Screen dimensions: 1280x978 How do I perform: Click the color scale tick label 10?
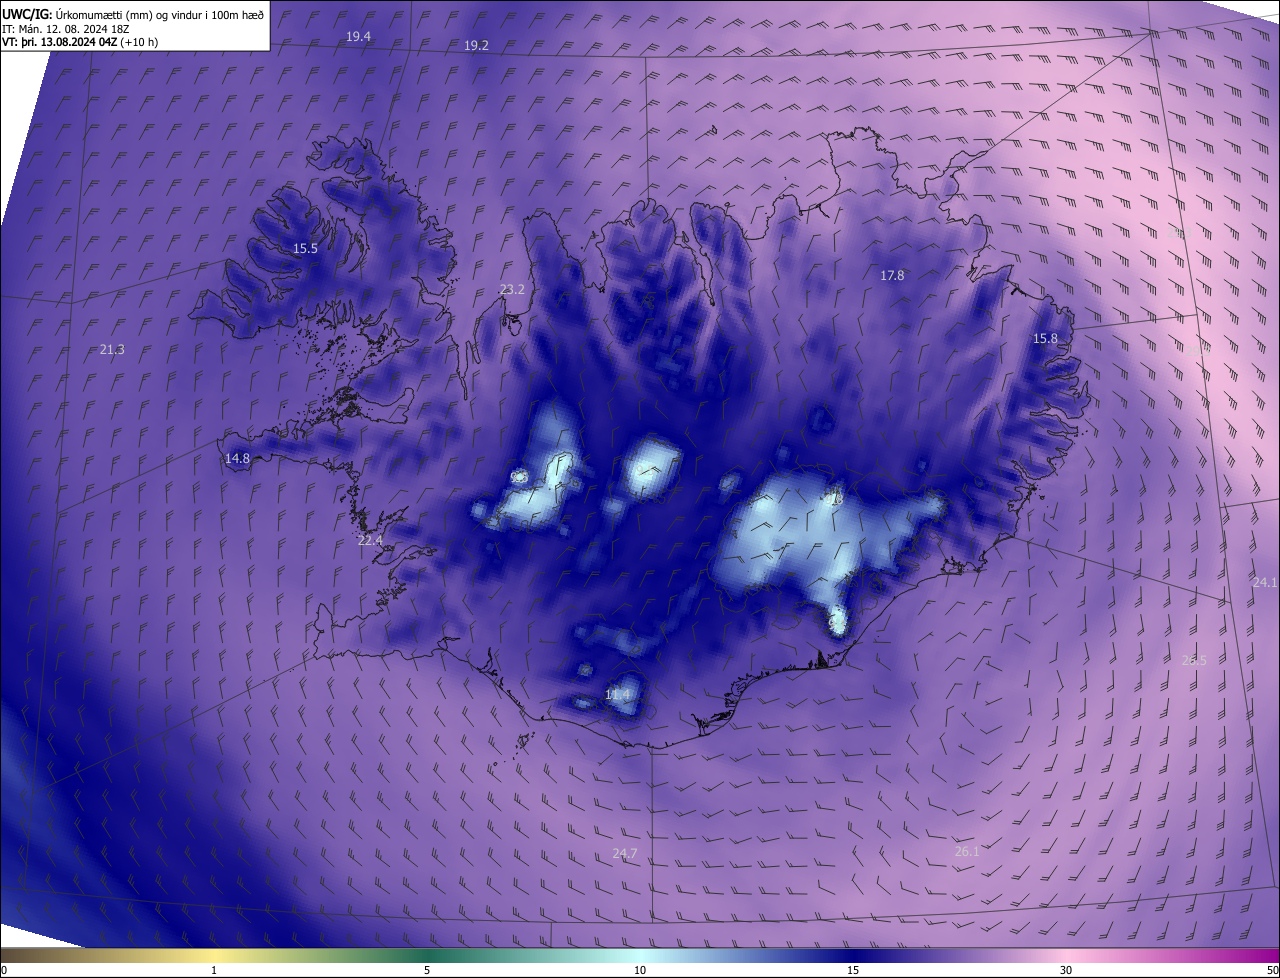[x=640, y=970]
